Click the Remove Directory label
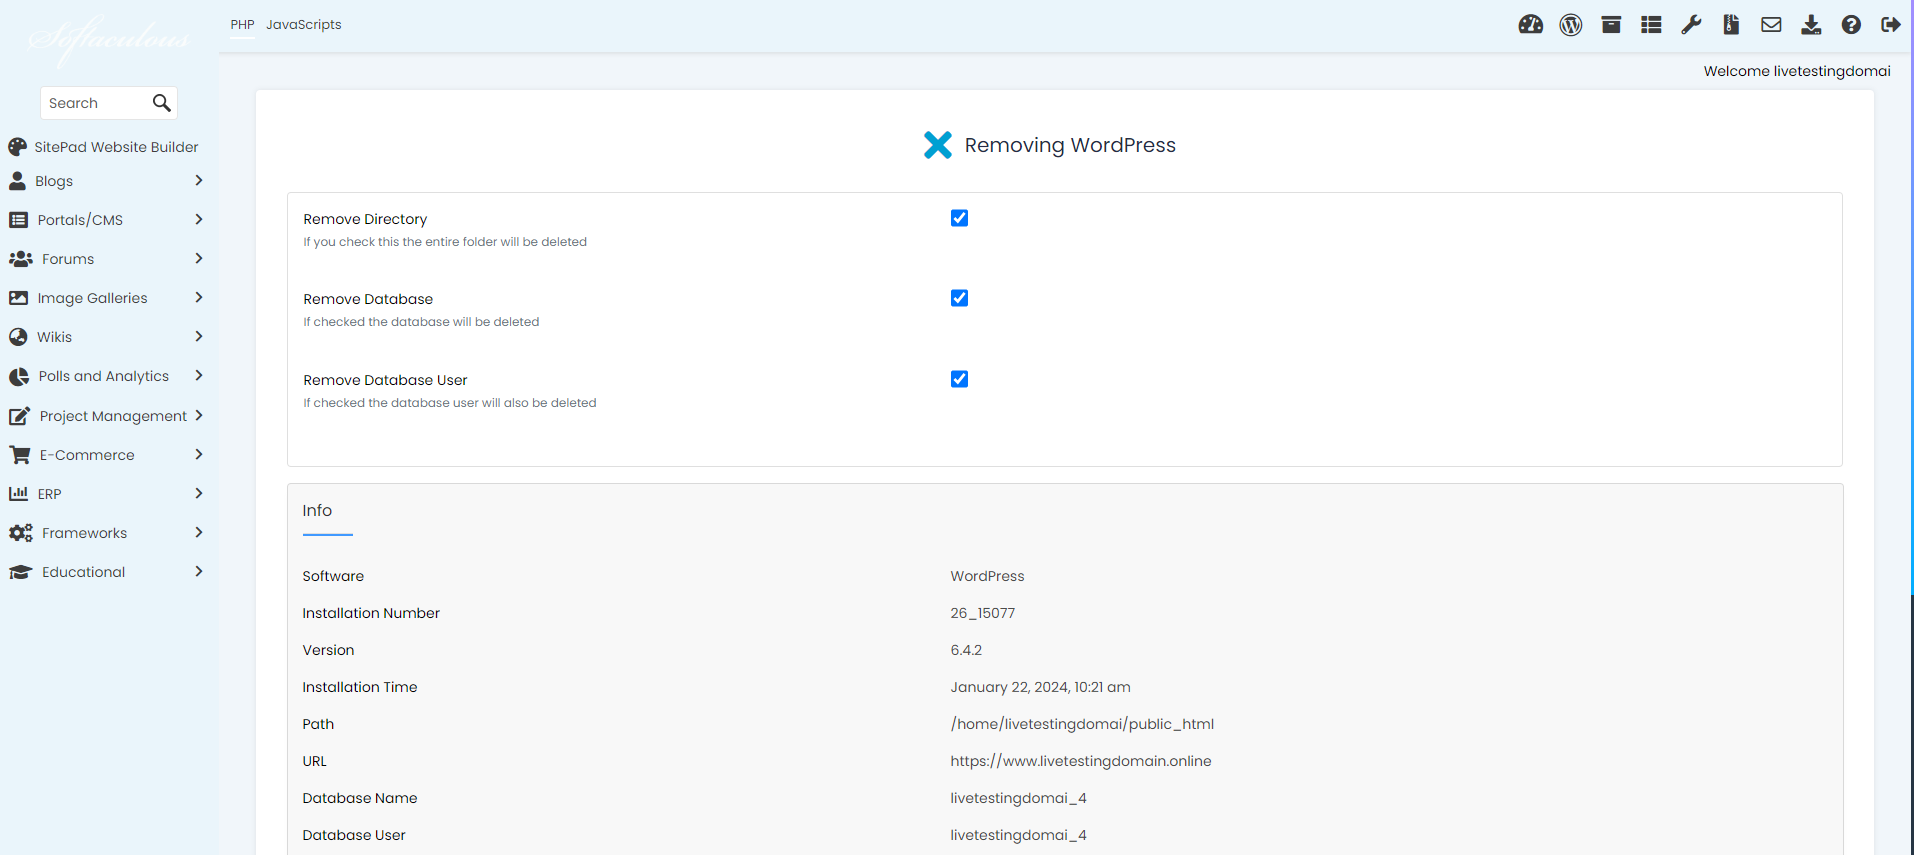The height and width of the screenshot is (855, 1914). pyautogui.click(x=365, y=219)
